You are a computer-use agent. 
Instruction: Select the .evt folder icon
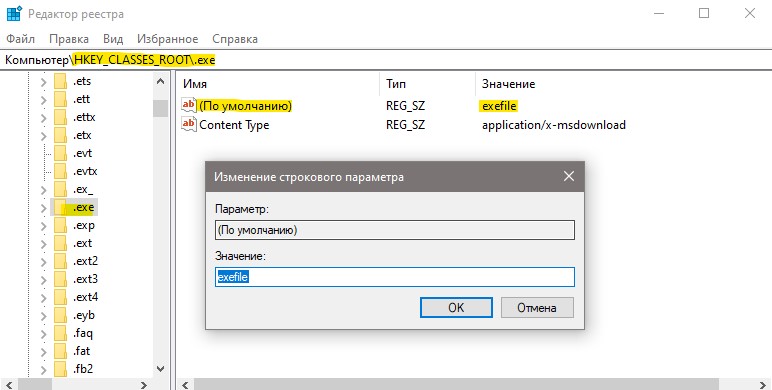pyautogui.click(x=60, y=153)
